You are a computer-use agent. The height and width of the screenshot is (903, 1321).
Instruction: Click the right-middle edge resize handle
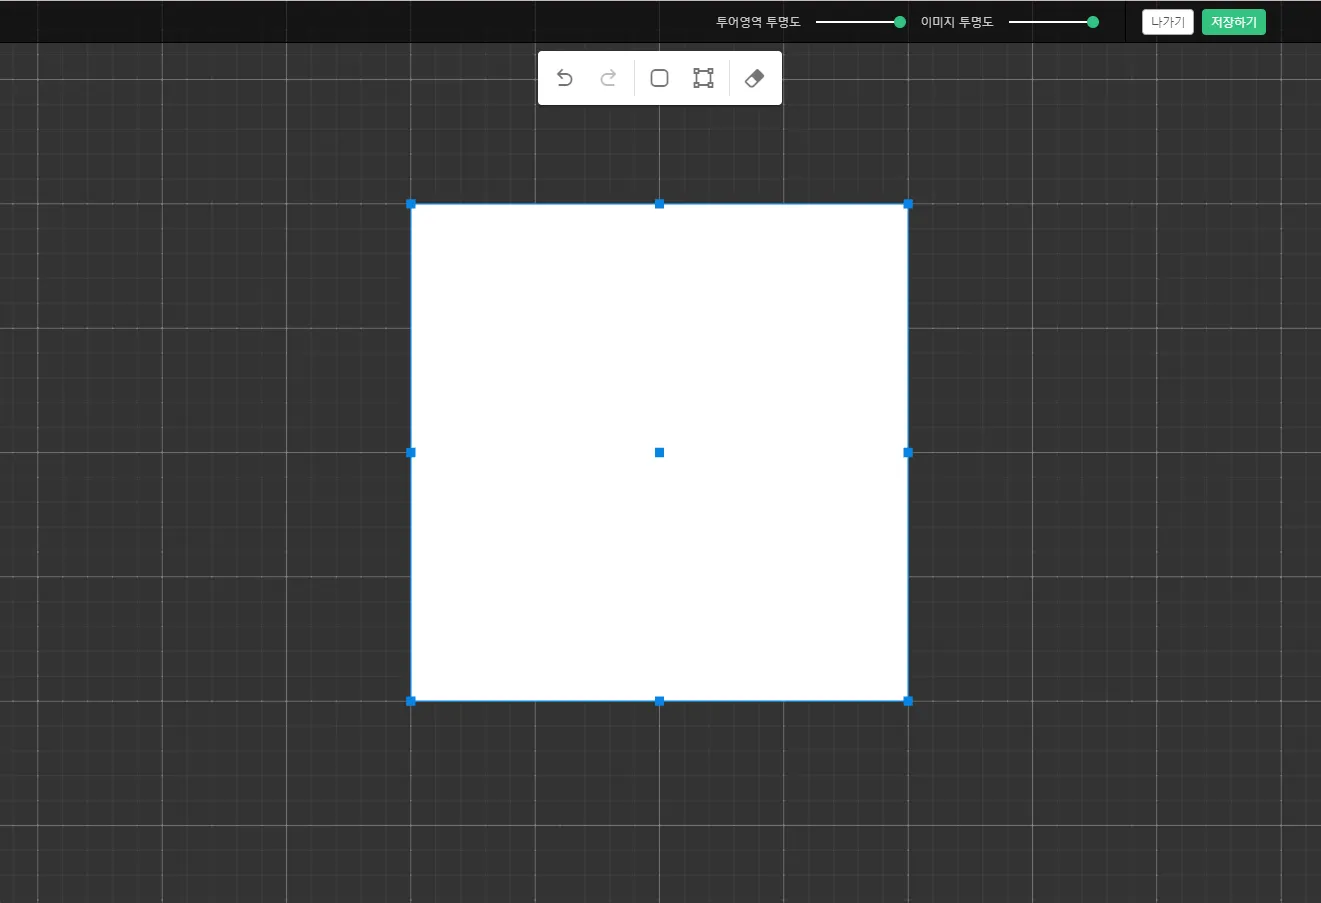[908, 453]
